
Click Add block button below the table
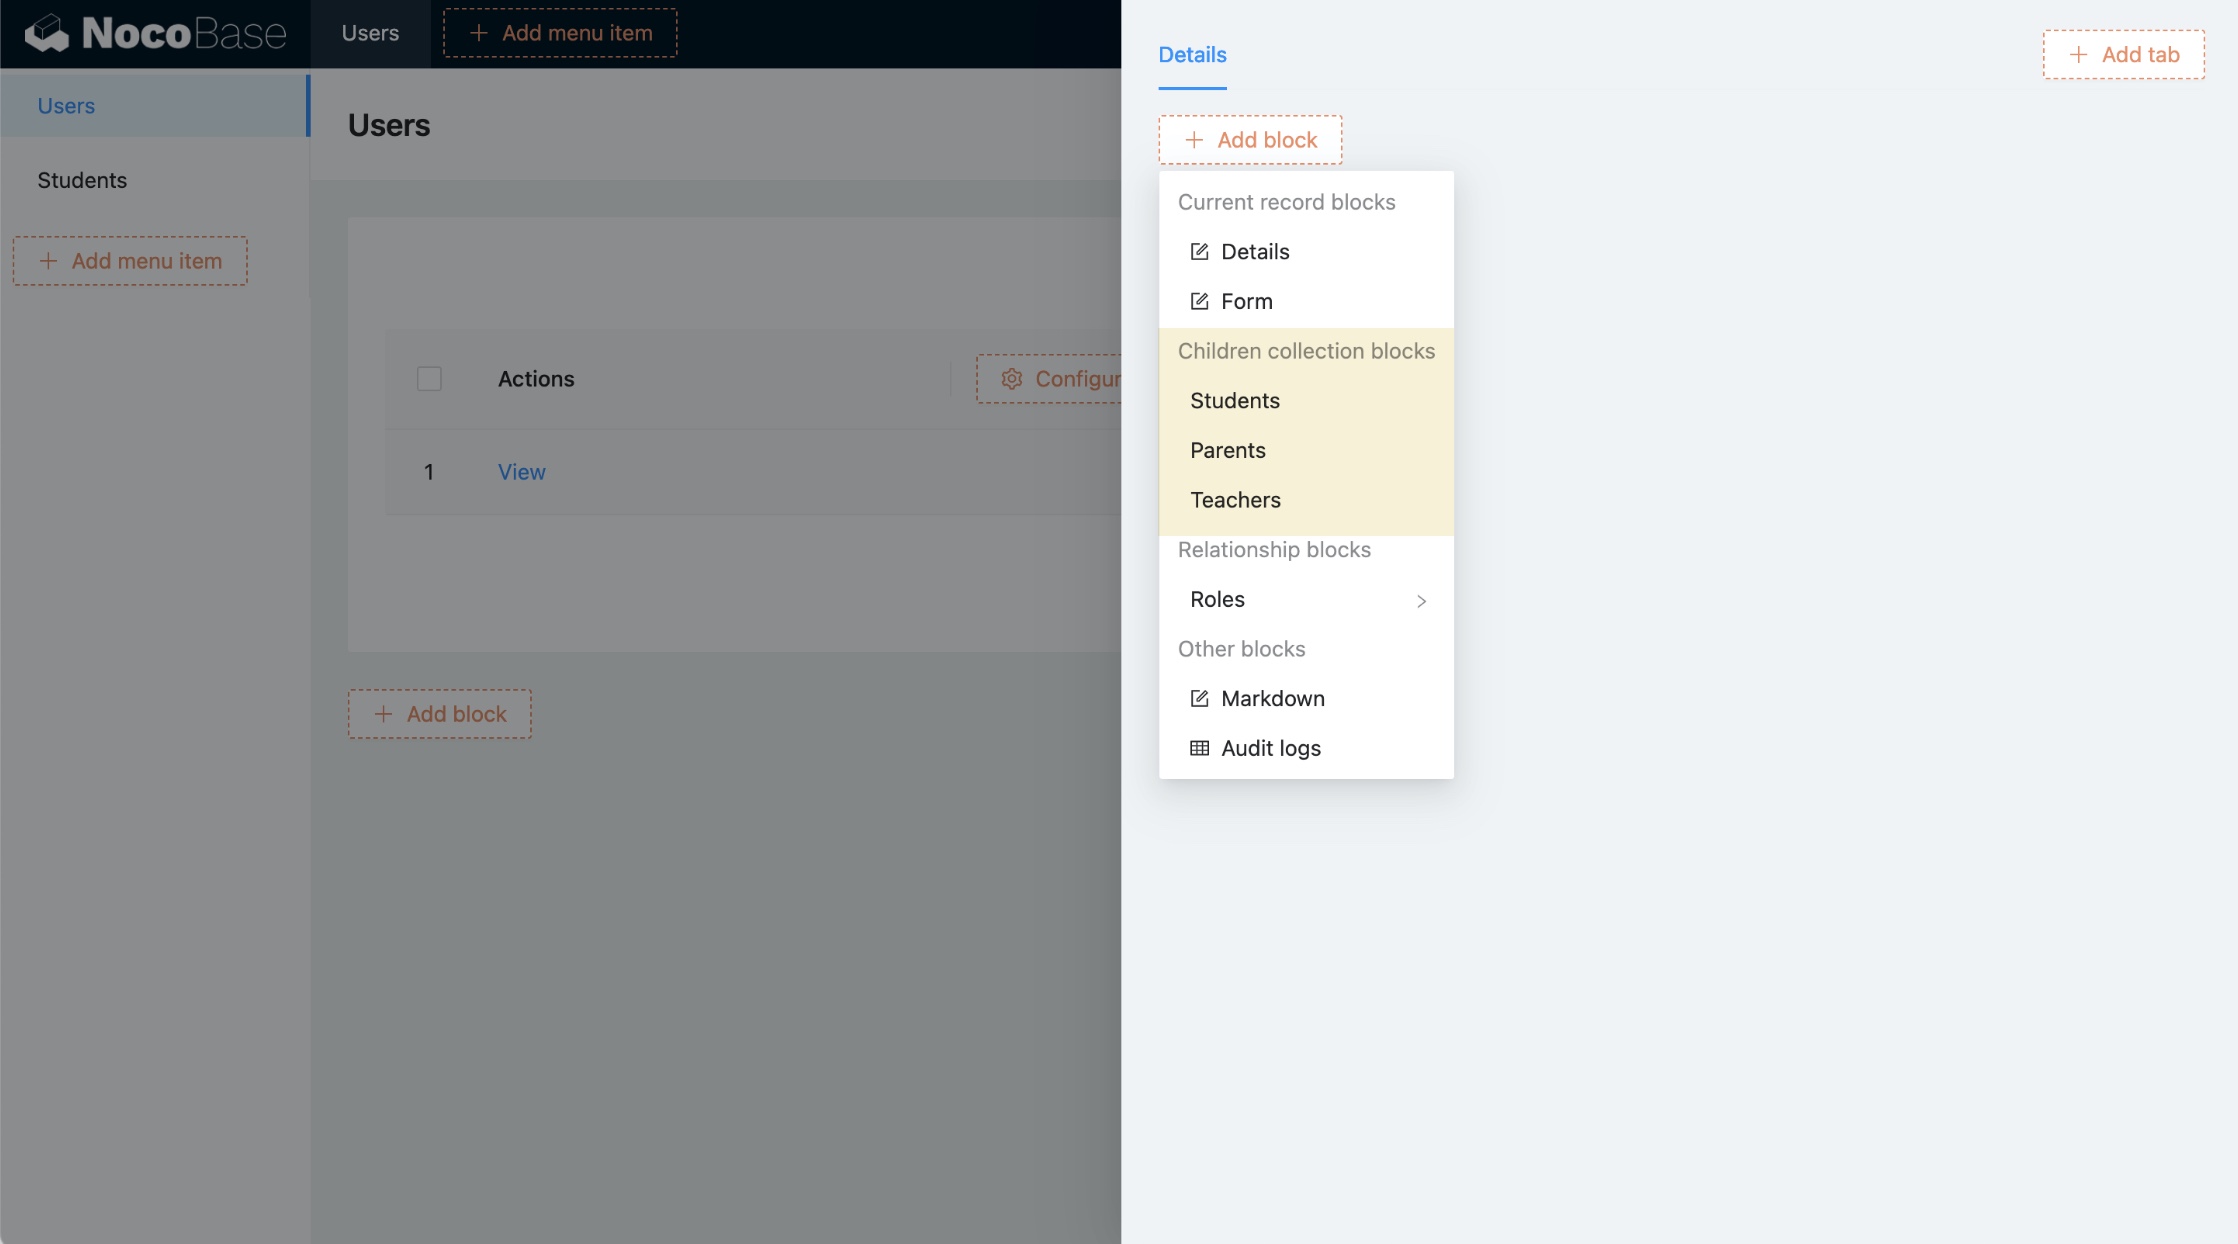tap(440, 714)
